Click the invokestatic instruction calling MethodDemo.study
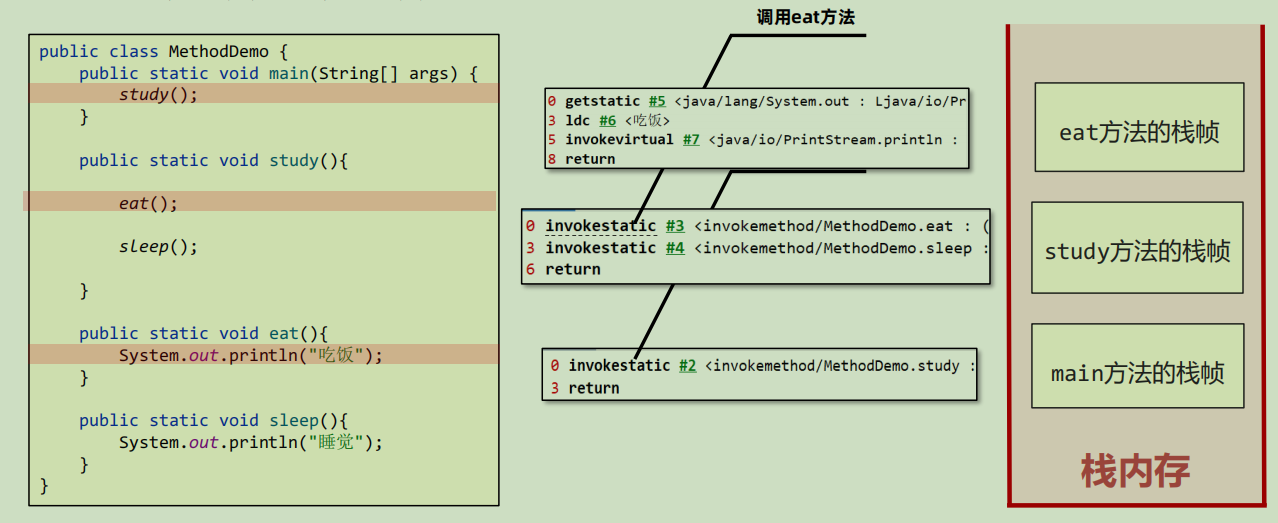Screen dimensions: 1278x523 [619, 365]
